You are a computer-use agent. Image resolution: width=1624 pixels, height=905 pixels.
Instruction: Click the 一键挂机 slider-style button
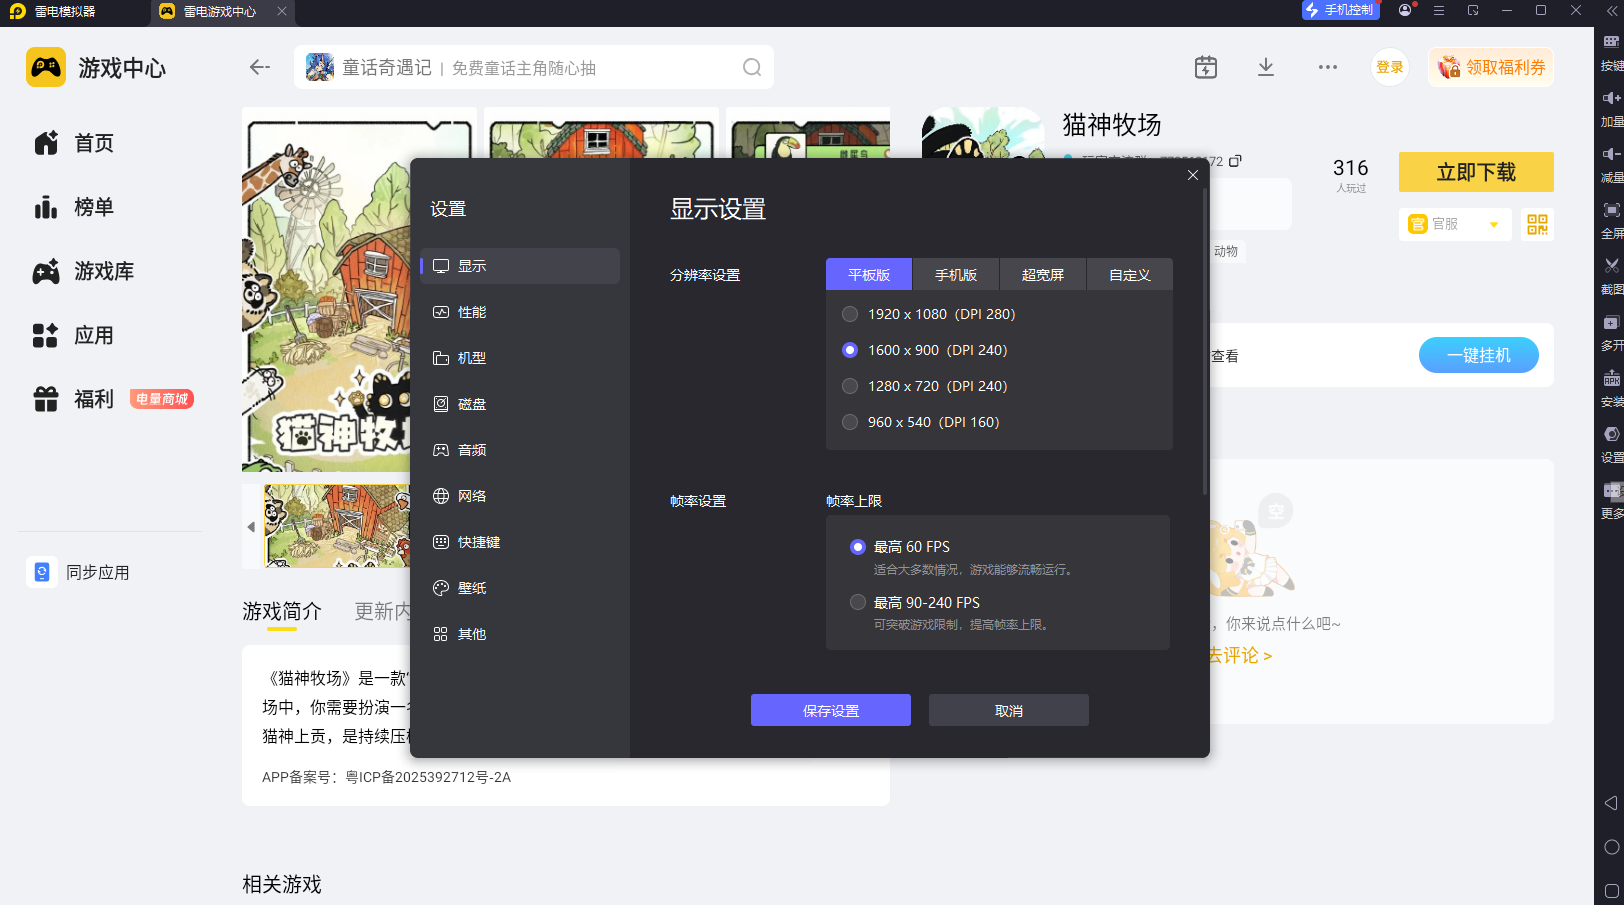[x=1479, y=355]
